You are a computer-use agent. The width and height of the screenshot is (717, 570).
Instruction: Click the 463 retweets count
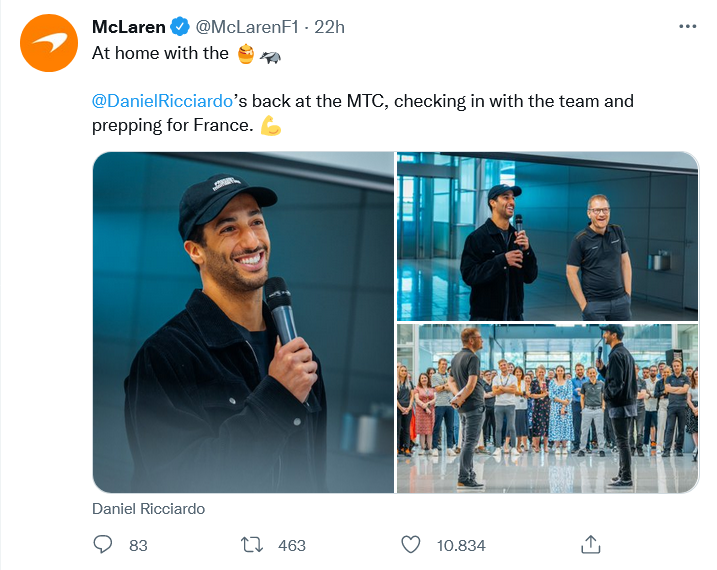point(292,545)
